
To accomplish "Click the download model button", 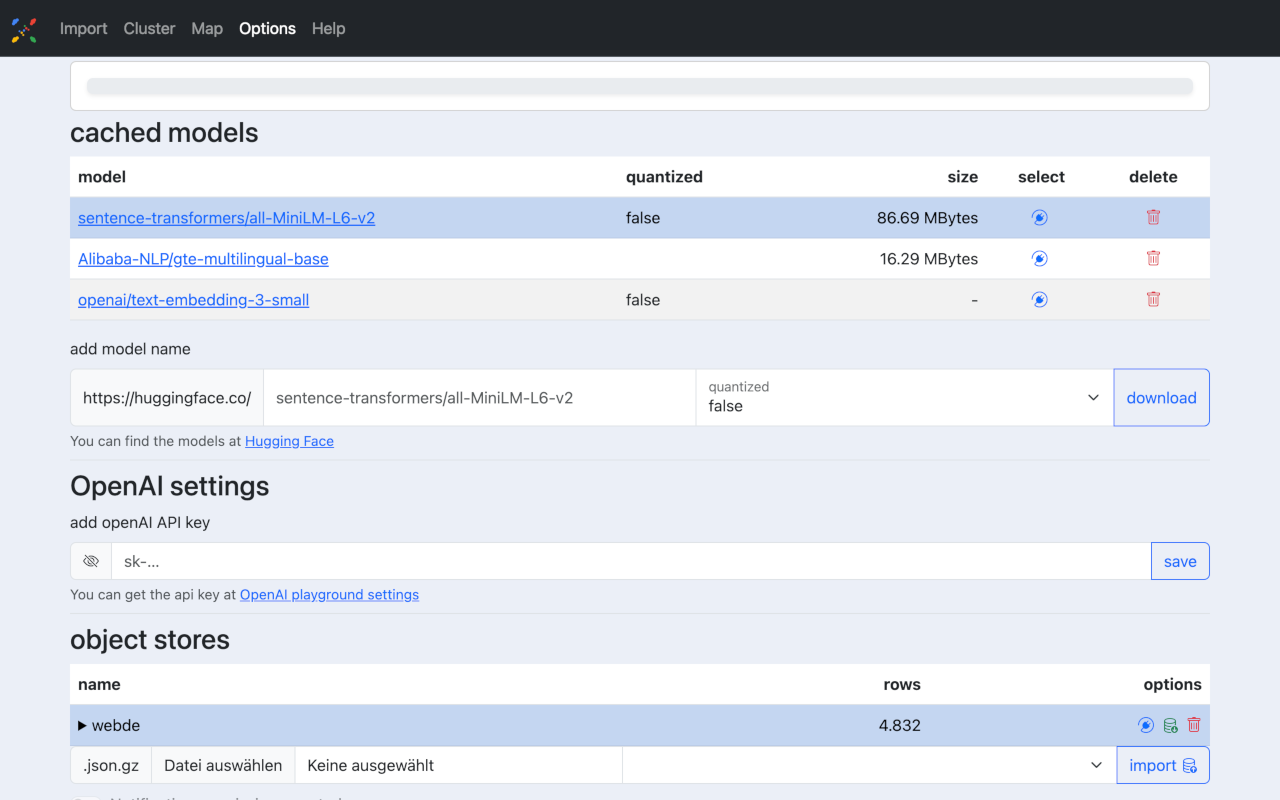I will pyautogui.click(x=1161, y=398).
